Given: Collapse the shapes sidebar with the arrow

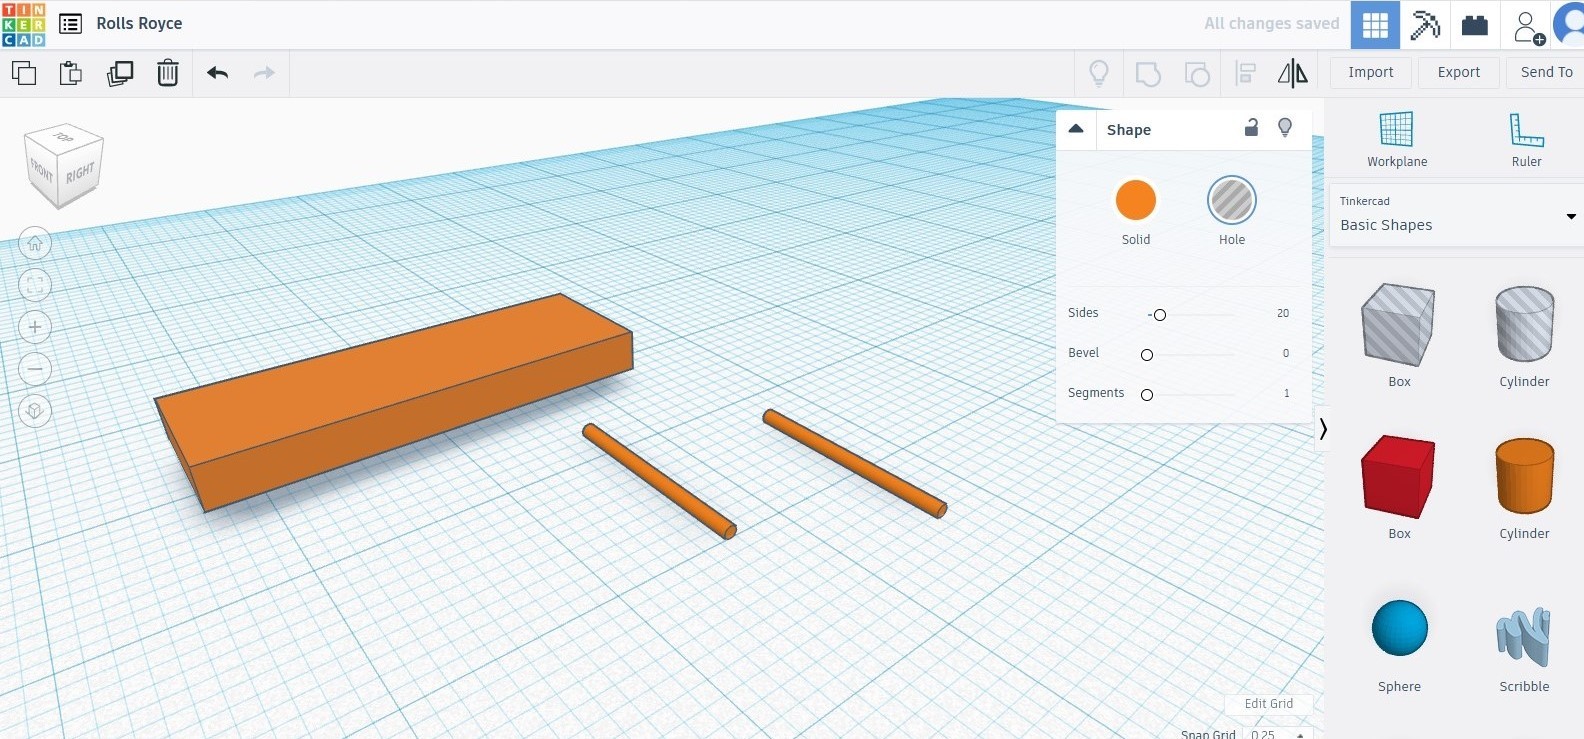Looking at the screenshot, I should (x=1322, y=429).
